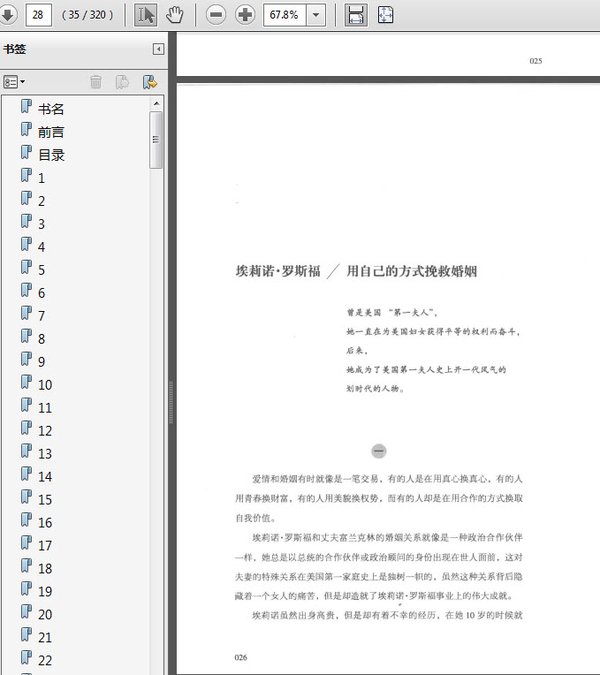
Task: Select the Hand pan tool
Action: (175, 15)
